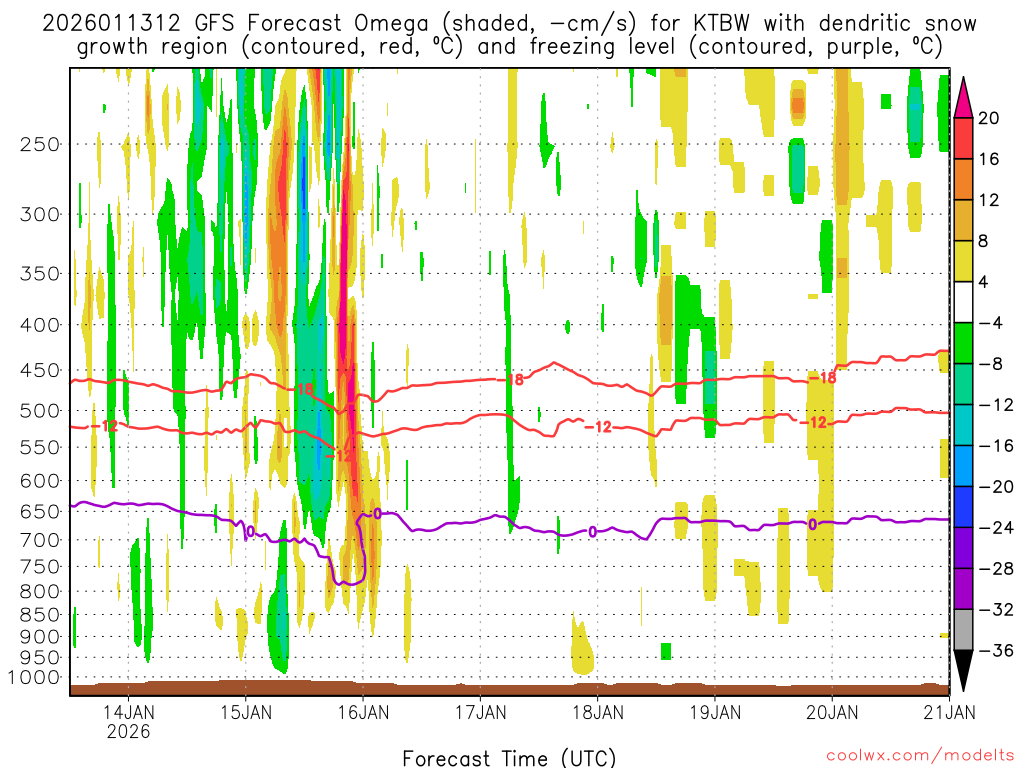The width and height of the screenshot is (1024, 768).
Task: Click the -12 contour label near 18JAN
Action: click(598, 427)
